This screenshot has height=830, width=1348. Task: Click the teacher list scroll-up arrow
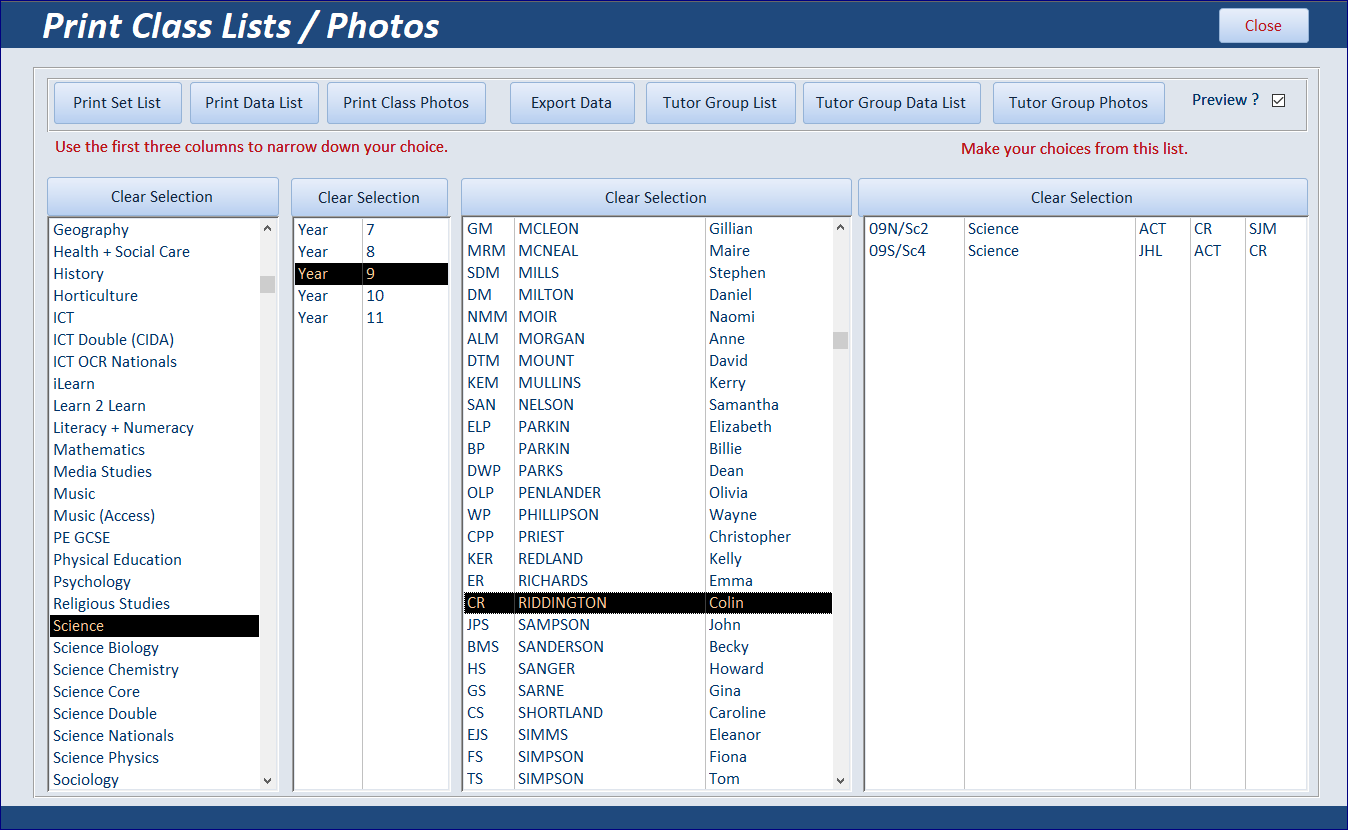coord(840,229)
